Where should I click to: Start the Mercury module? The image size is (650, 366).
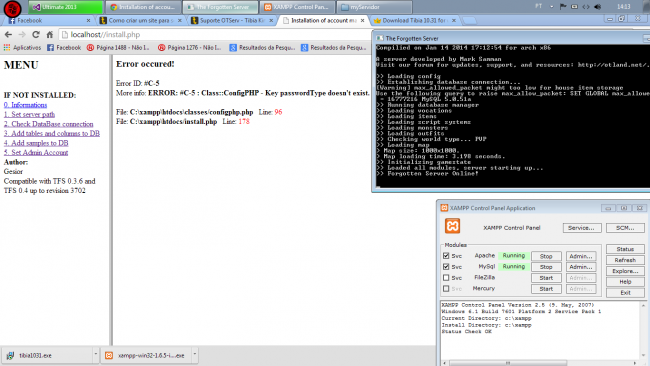[x=546, y=289]
